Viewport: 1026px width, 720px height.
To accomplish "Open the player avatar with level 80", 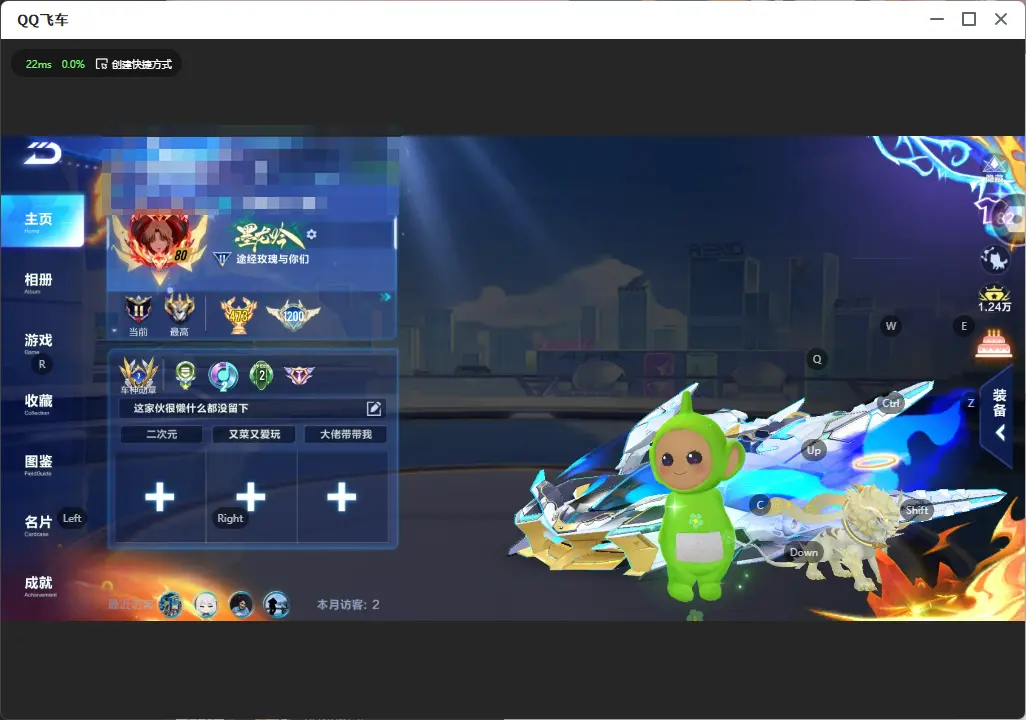I will 159,243.
